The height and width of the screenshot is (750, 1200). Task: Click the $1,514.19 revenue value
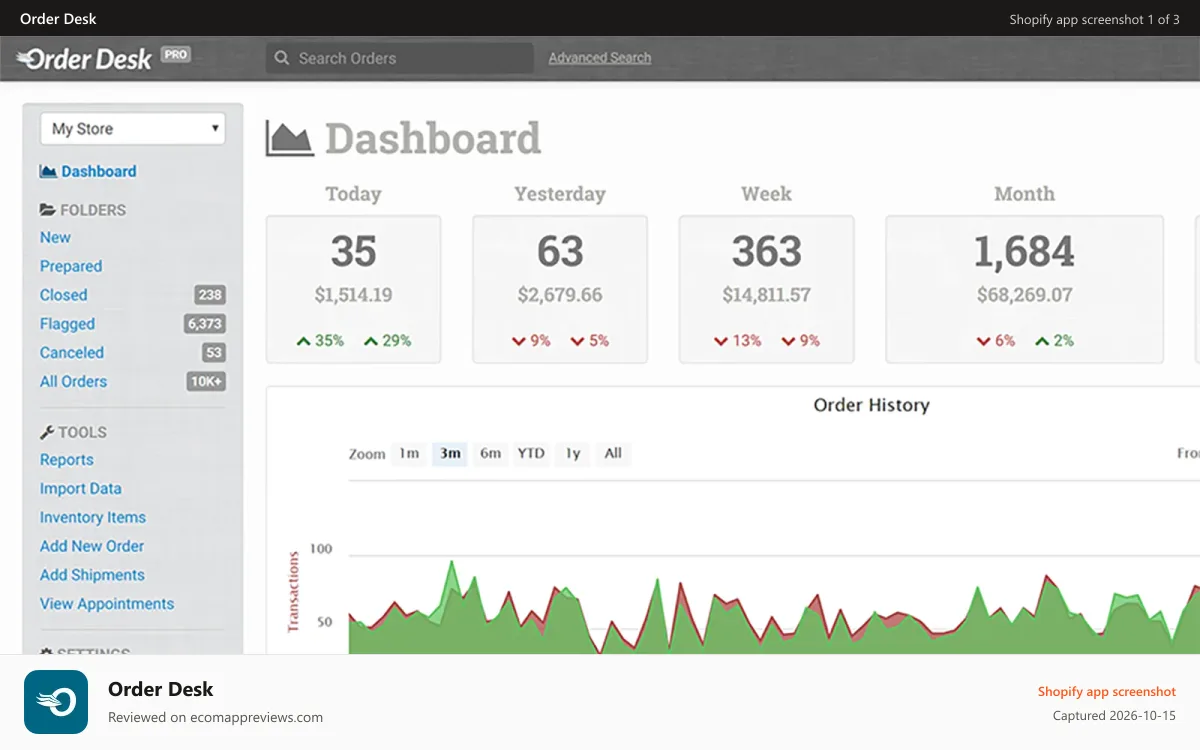353,295
